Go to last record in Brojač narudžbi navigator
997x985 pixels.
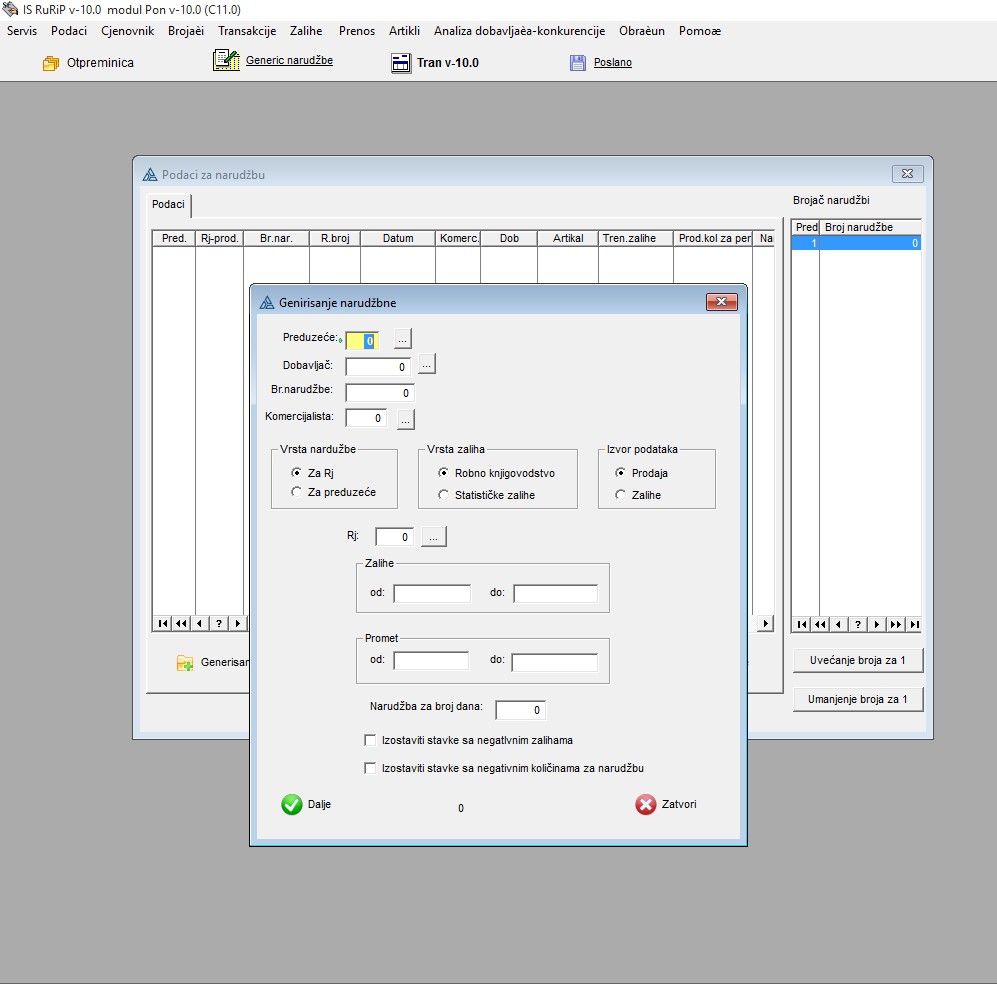click(x=914, y=624)
